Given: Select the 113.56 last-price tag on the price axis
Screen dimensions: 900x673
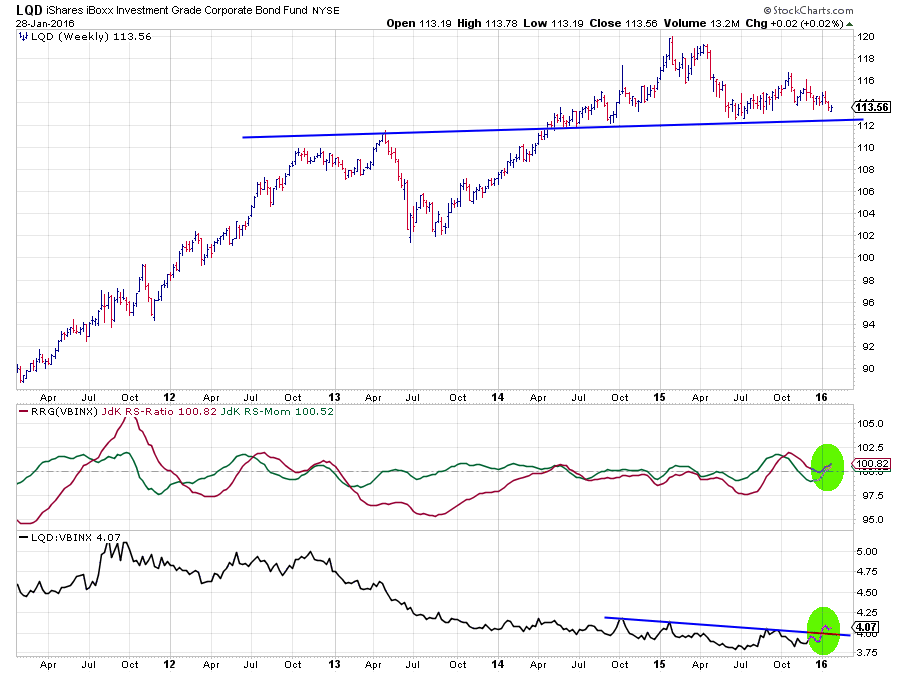Looking at the screenshot, I should 871,107.
